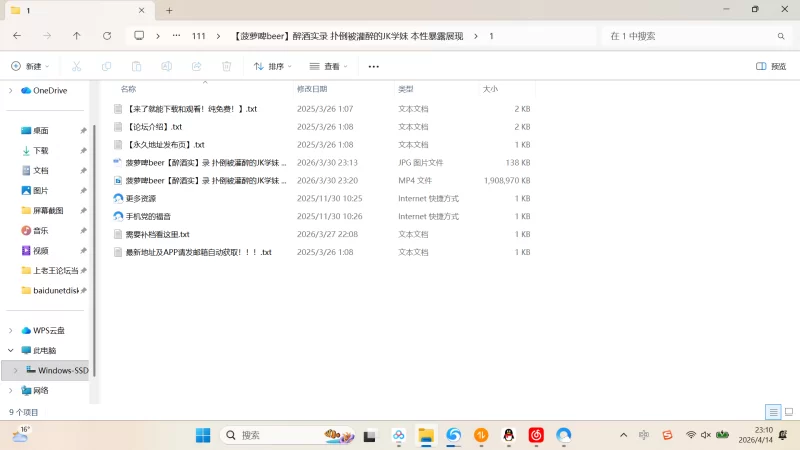Click the Delete trash icon in the toolbar

226,66
